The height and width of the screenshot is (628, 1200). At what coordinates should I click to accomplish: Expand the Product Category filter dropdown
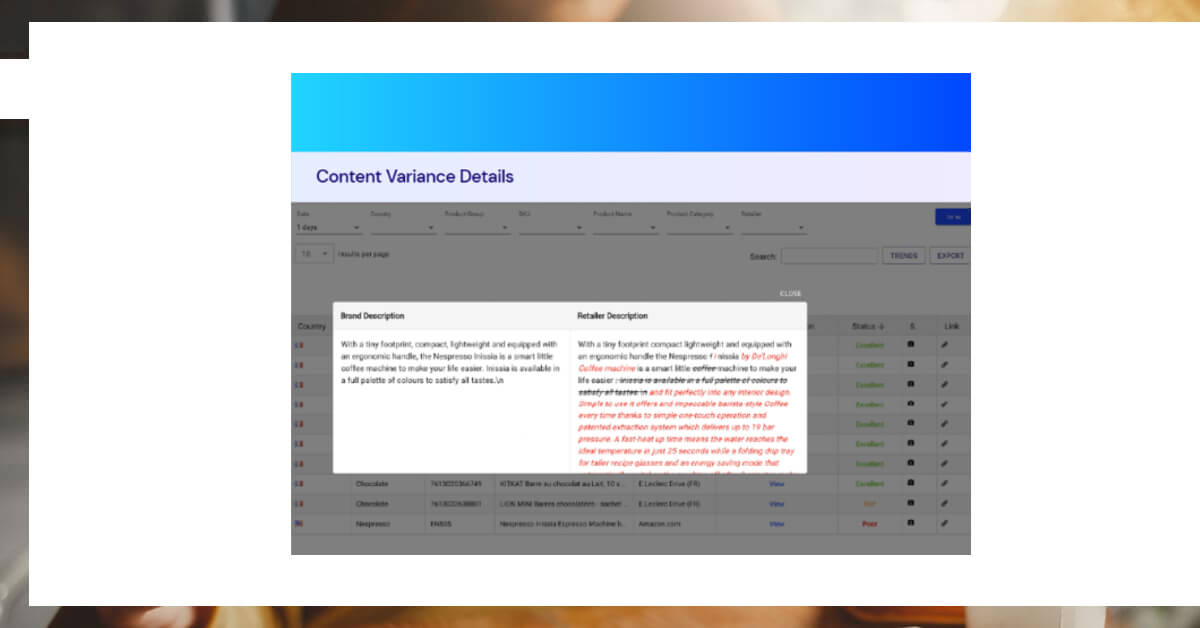click(699, 228)
